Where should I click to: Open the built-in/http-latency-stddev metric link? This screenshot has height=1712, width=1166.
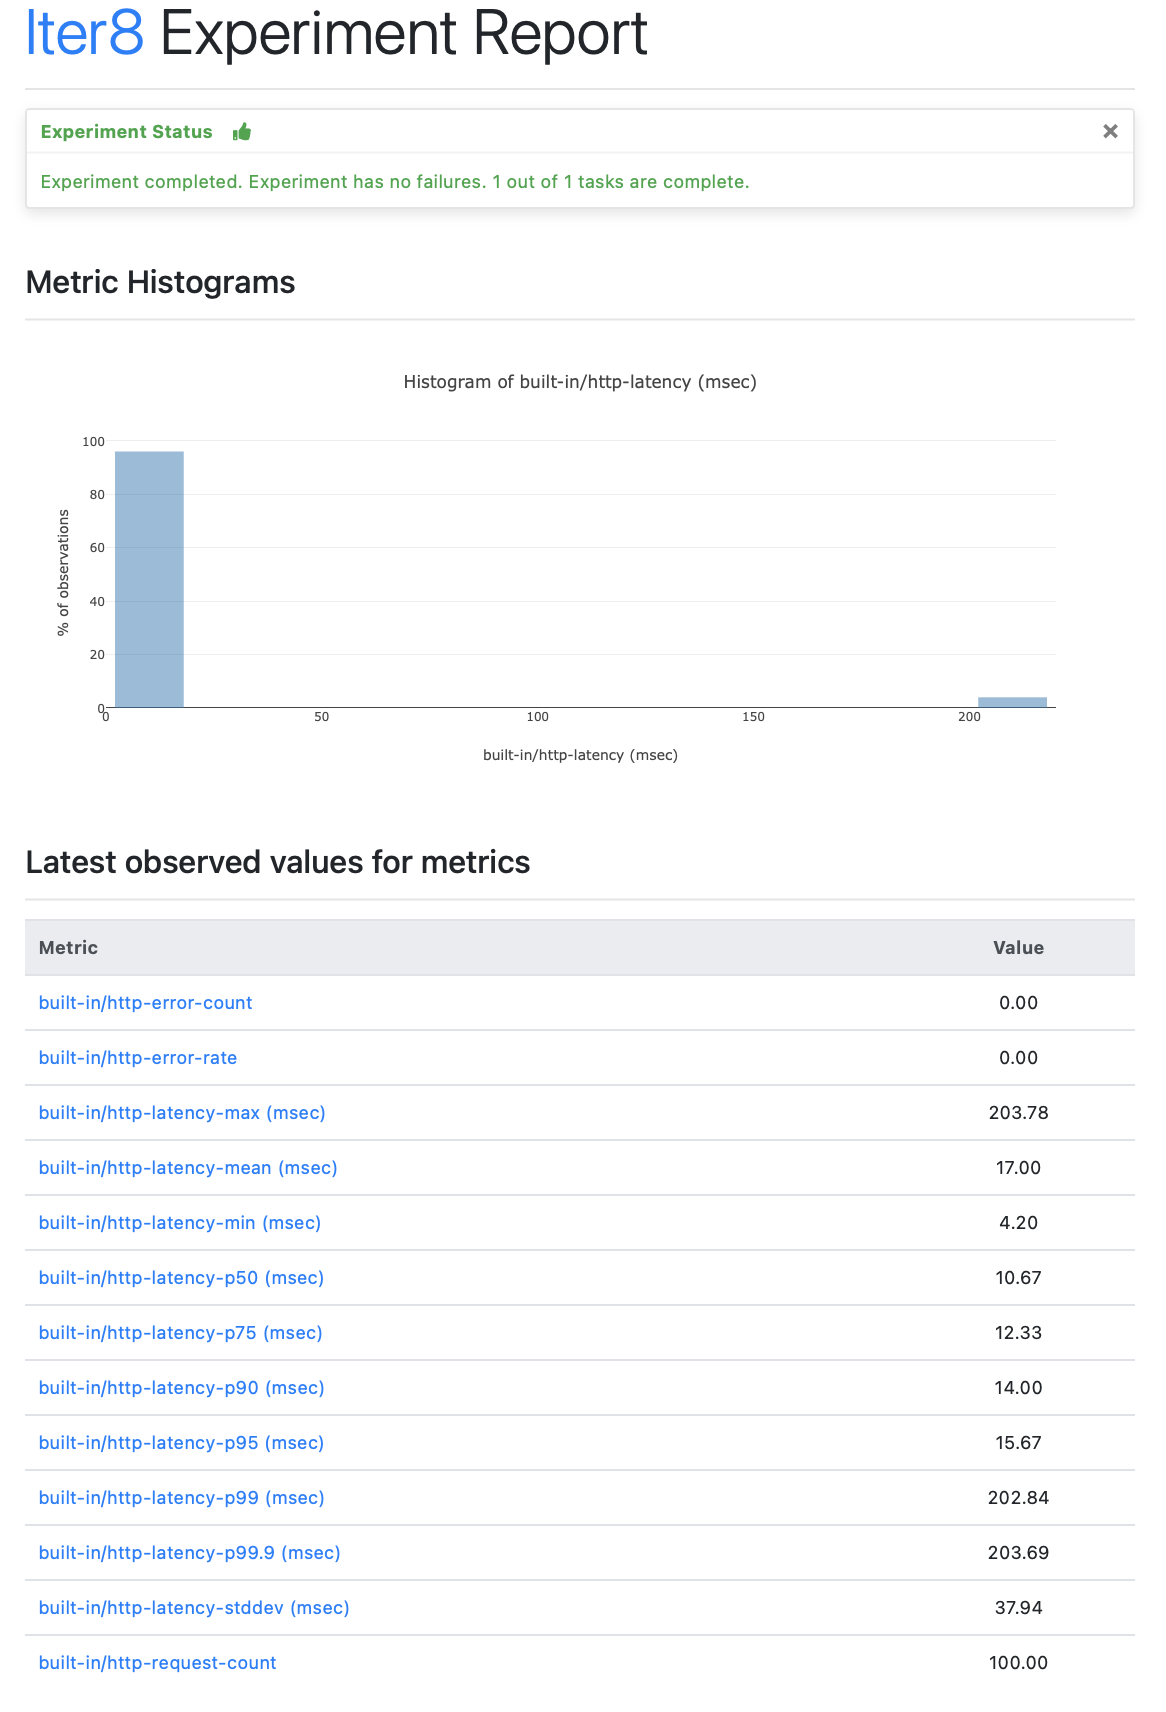click(x=194, y=1607)
